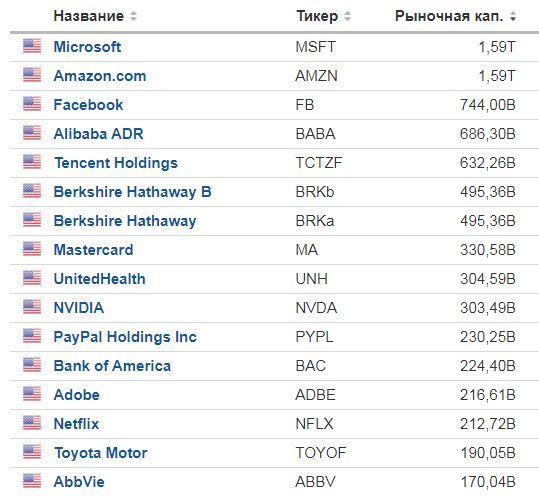Click the Название column header
This screenshot has height=496, width=539.
[x=89, y=16]
